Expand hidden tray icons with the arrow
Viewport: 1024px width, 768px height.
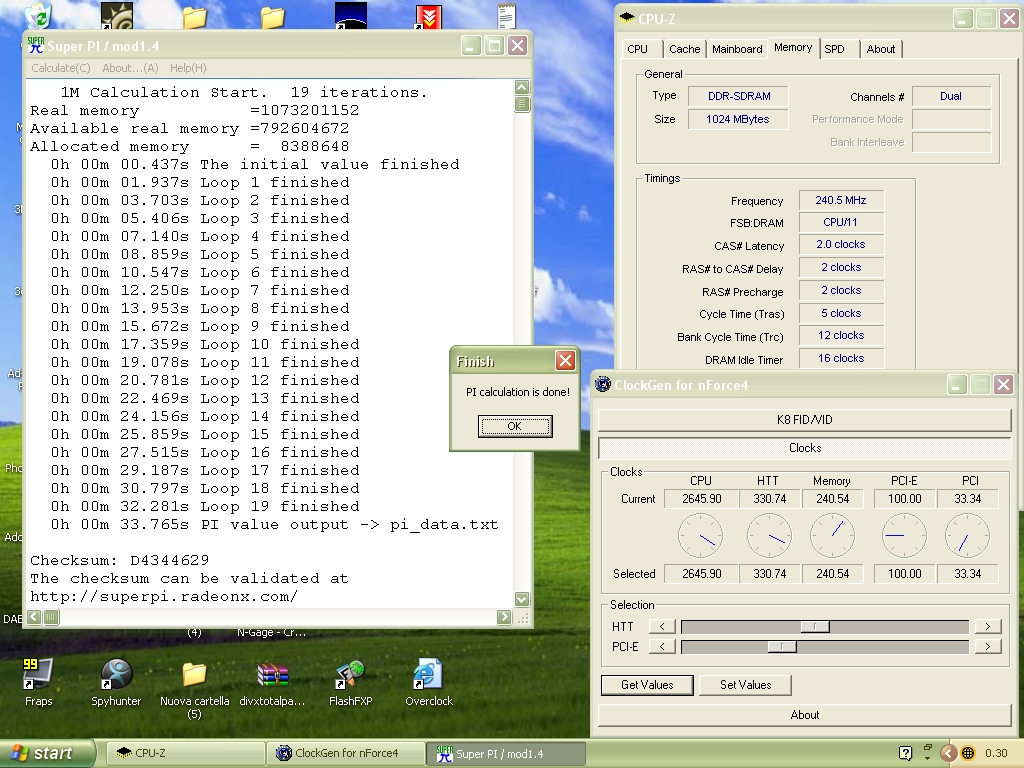click(x=948, y=753)
